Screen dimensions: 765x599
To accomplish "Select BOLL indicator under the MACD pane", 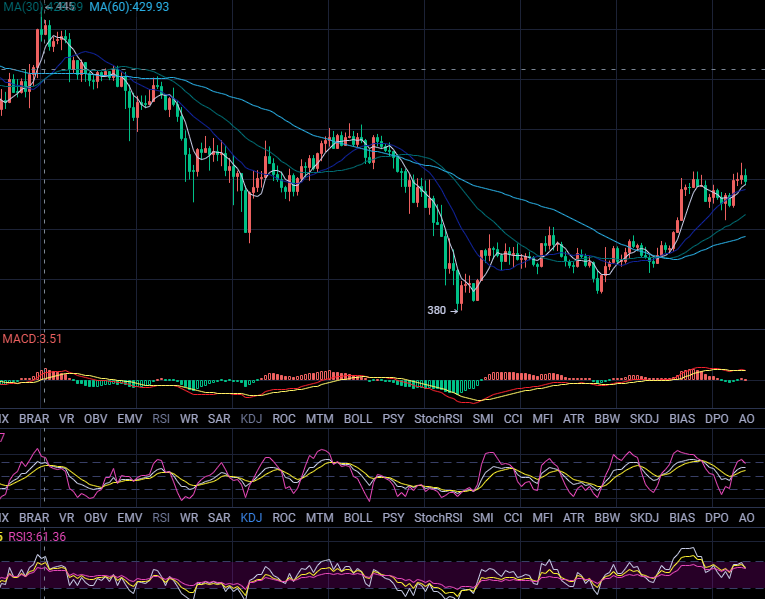I will click(358, 419).
